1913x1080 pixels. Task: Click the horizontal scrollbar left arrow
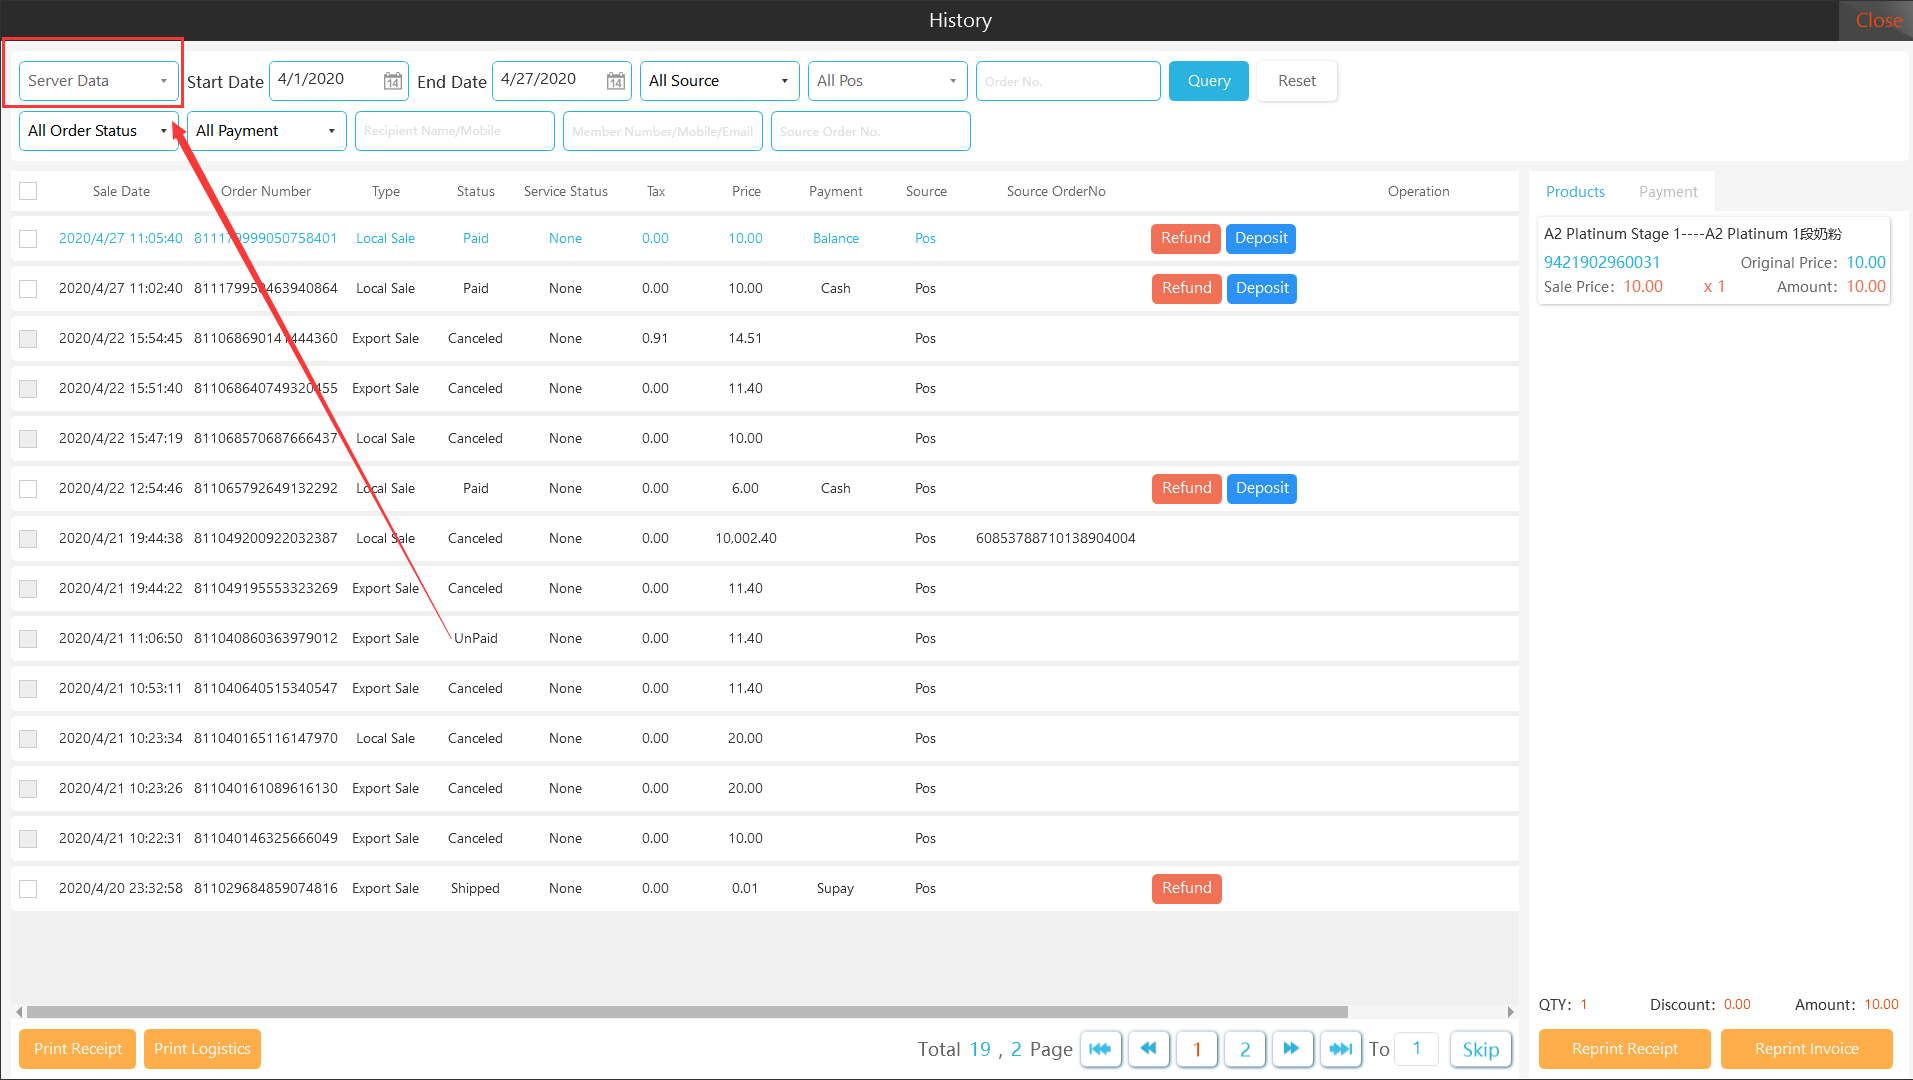19,1012
